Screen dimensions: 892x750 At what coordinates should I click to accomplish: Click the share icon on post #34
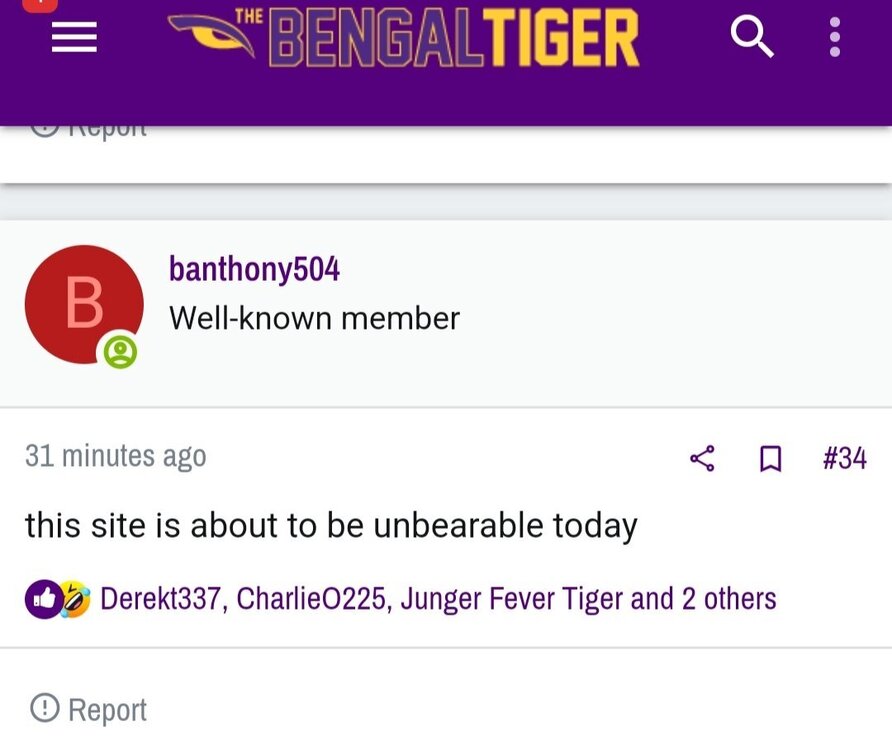tap(703, 458)
